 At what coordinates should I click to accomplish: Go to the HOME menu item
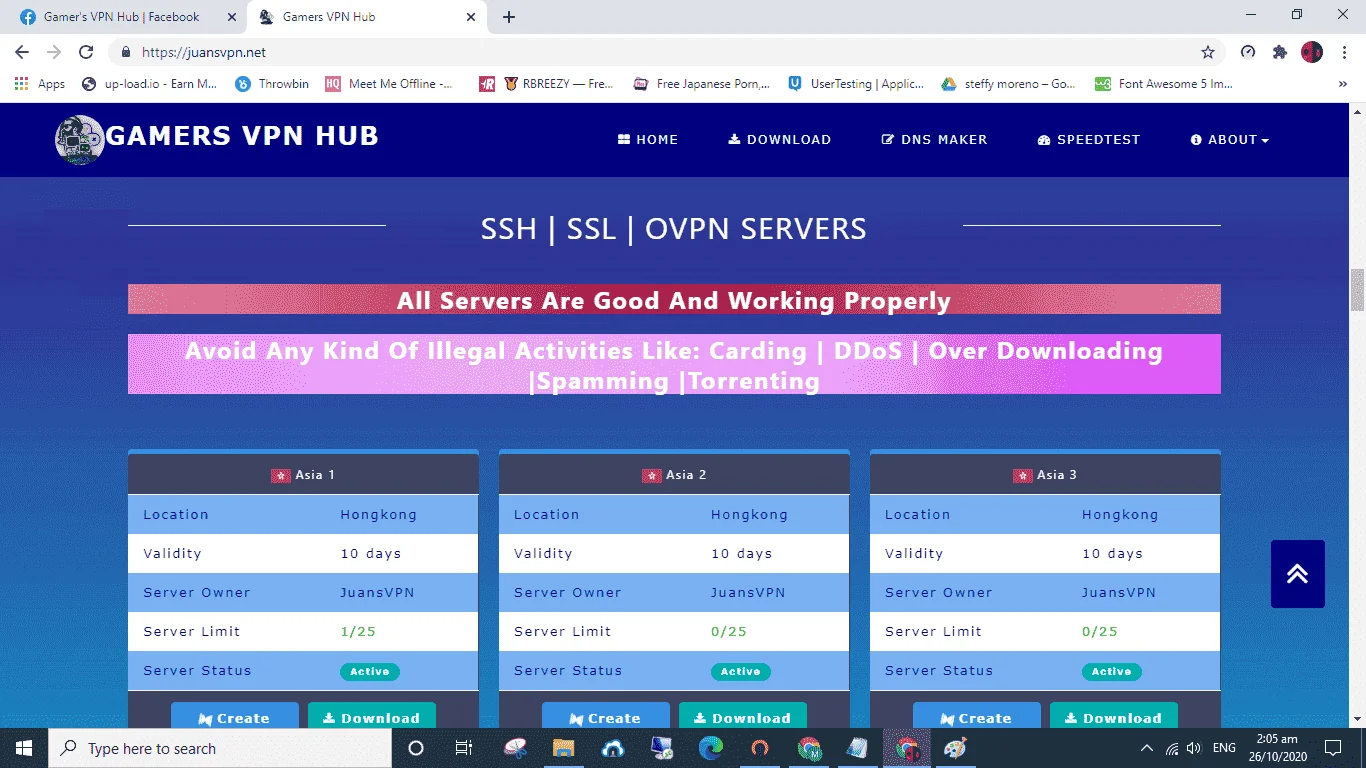[648, 140]
